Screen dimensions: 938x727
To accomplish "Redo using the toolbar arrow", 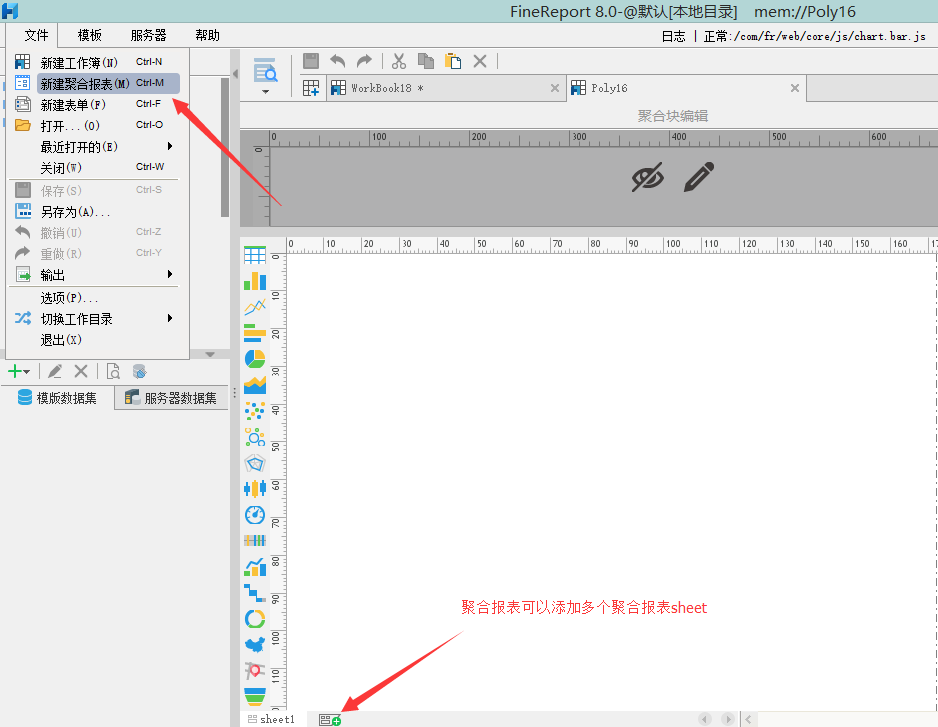I will pyautogui.click(x=364, y=61).
